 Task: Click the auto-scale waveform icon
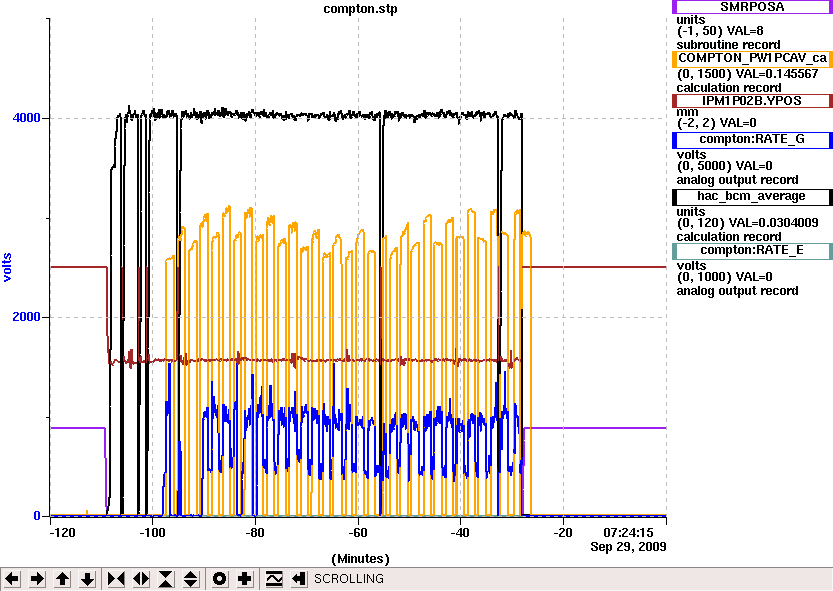(274, 579)
